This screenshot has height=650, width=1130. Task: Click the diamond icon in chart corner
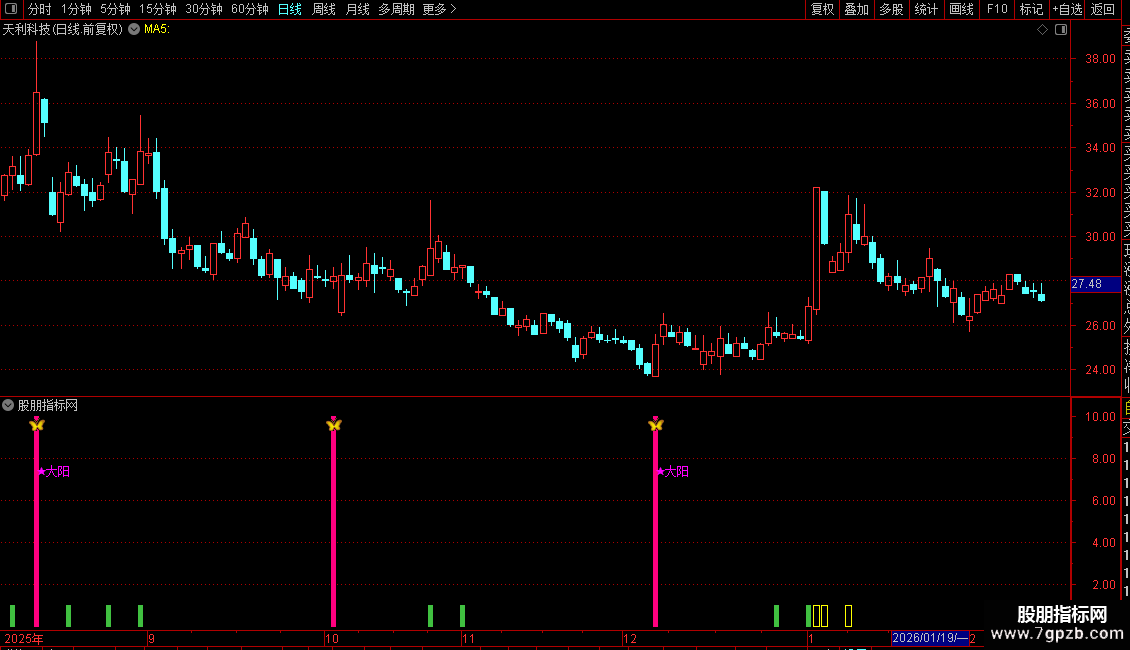[x=1042, y=30]
